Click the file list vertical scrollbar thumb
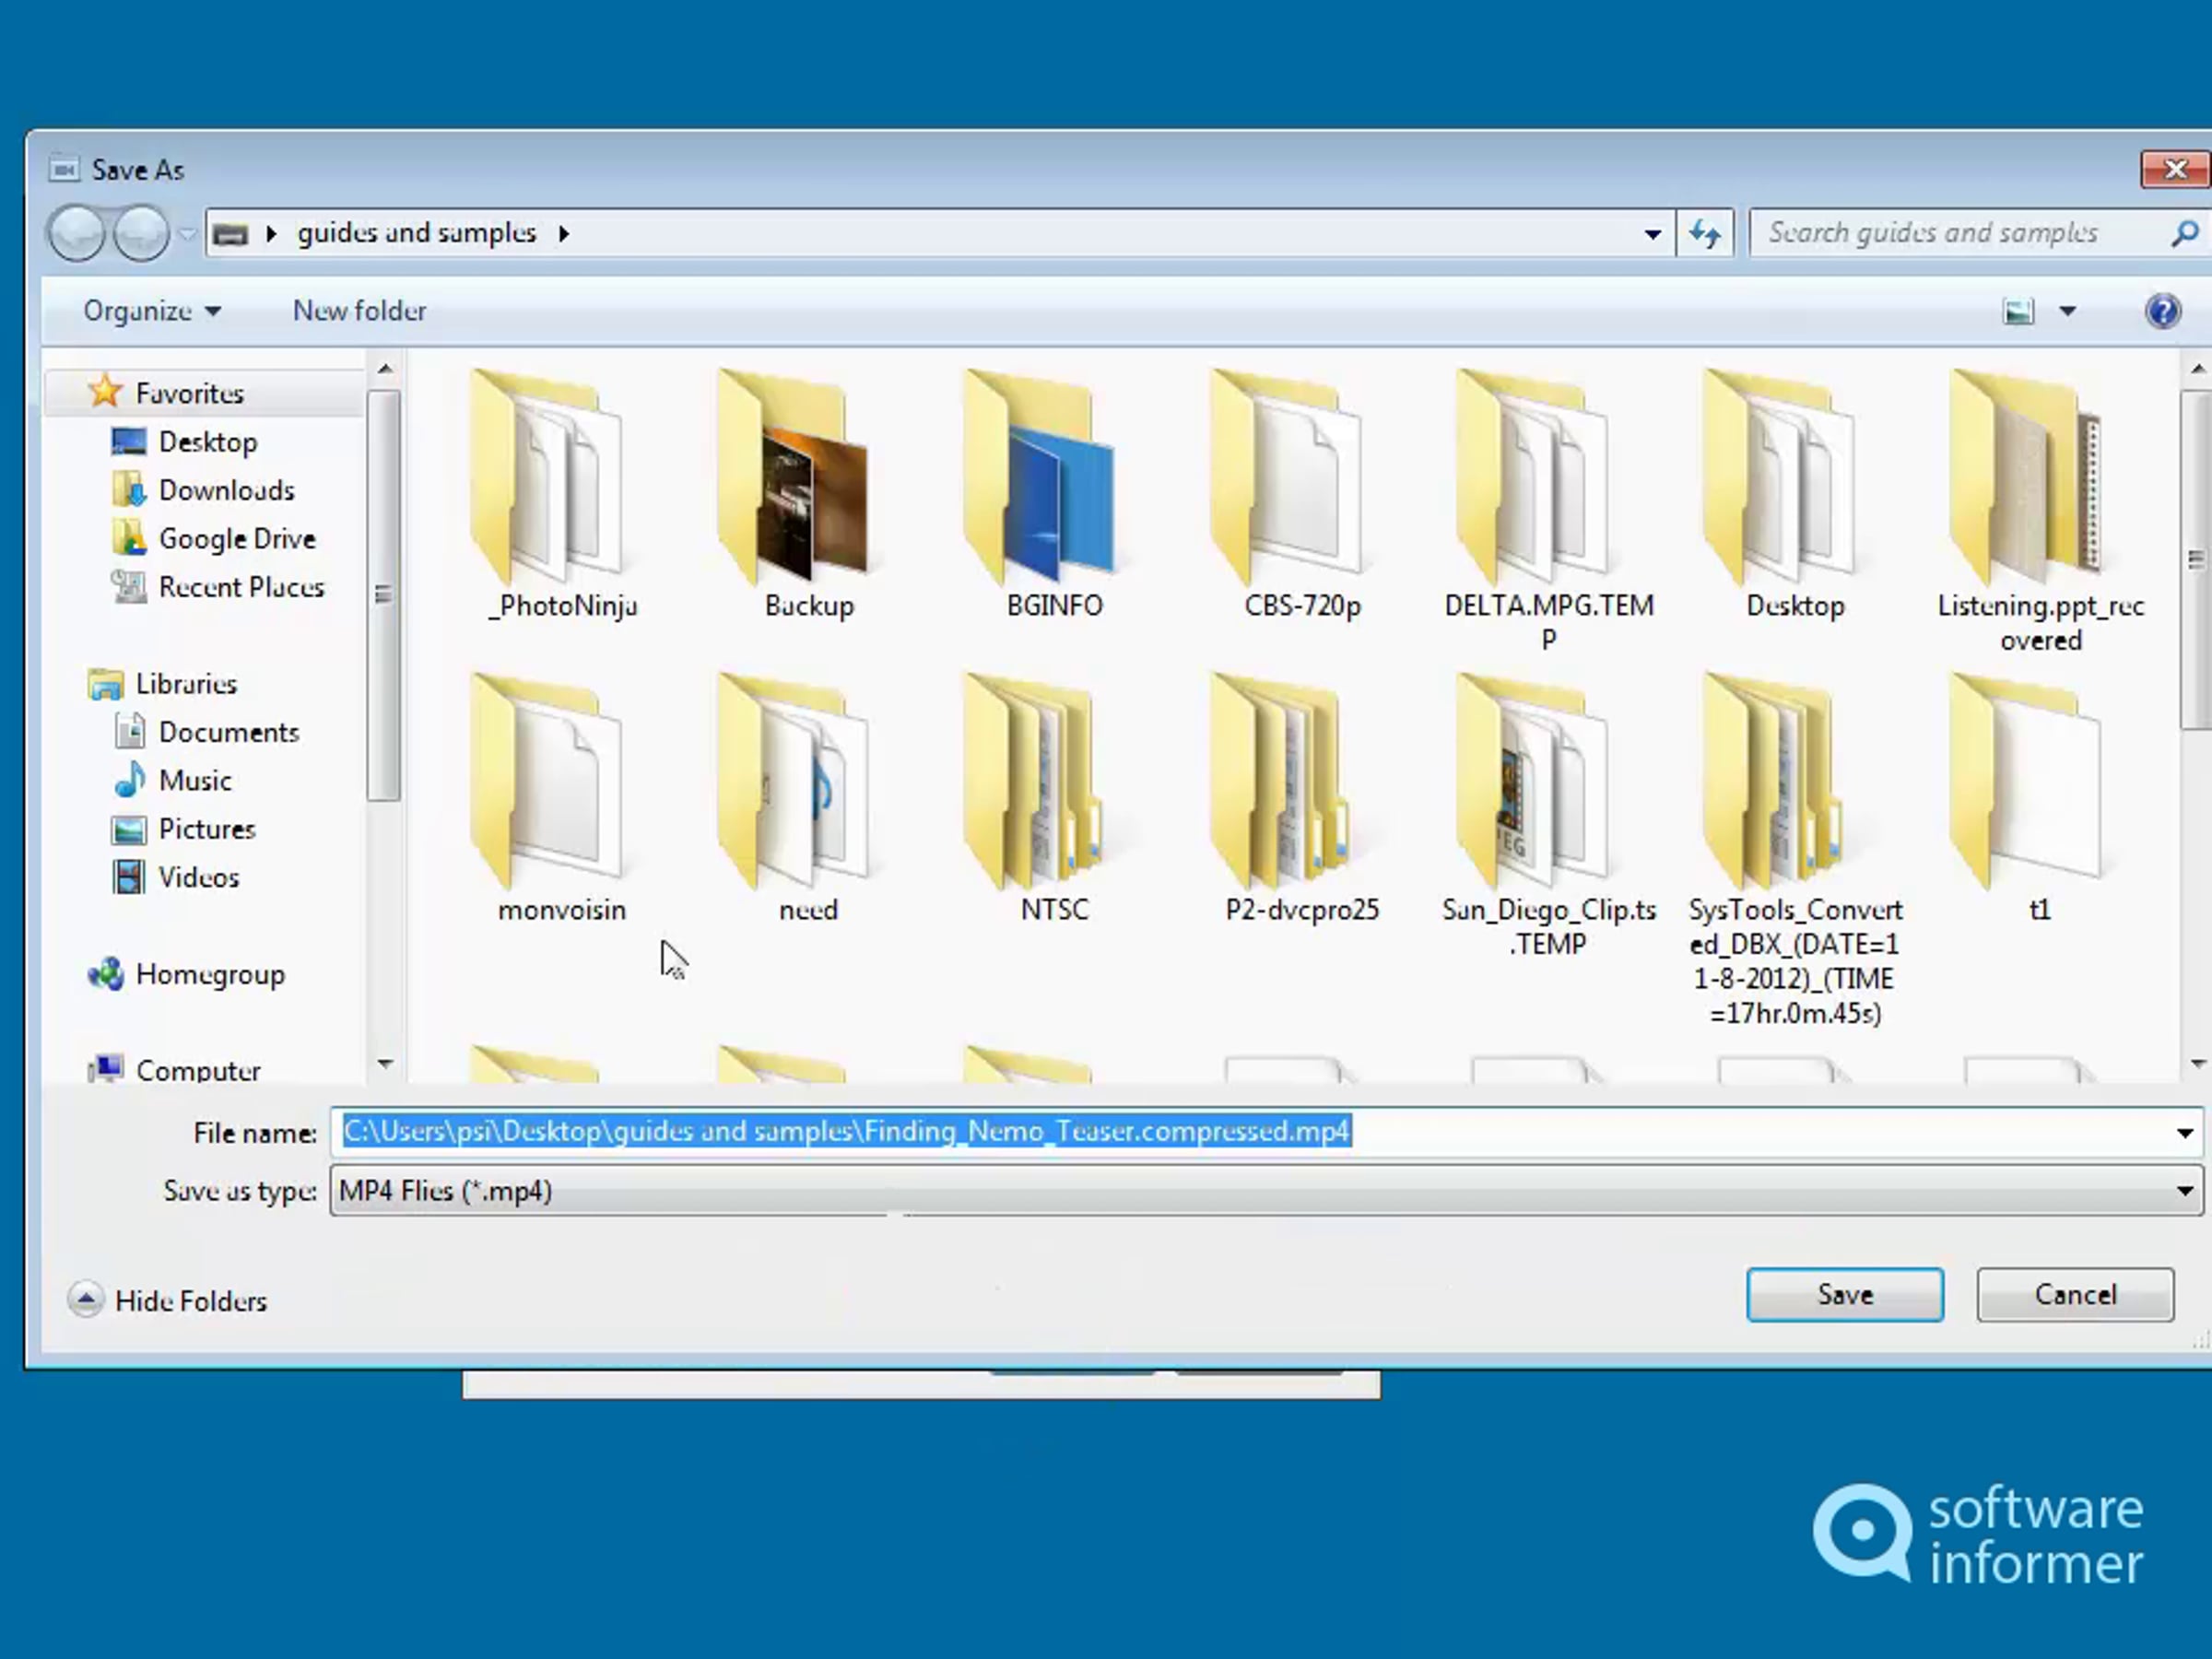 click(x=2196, y=560)
